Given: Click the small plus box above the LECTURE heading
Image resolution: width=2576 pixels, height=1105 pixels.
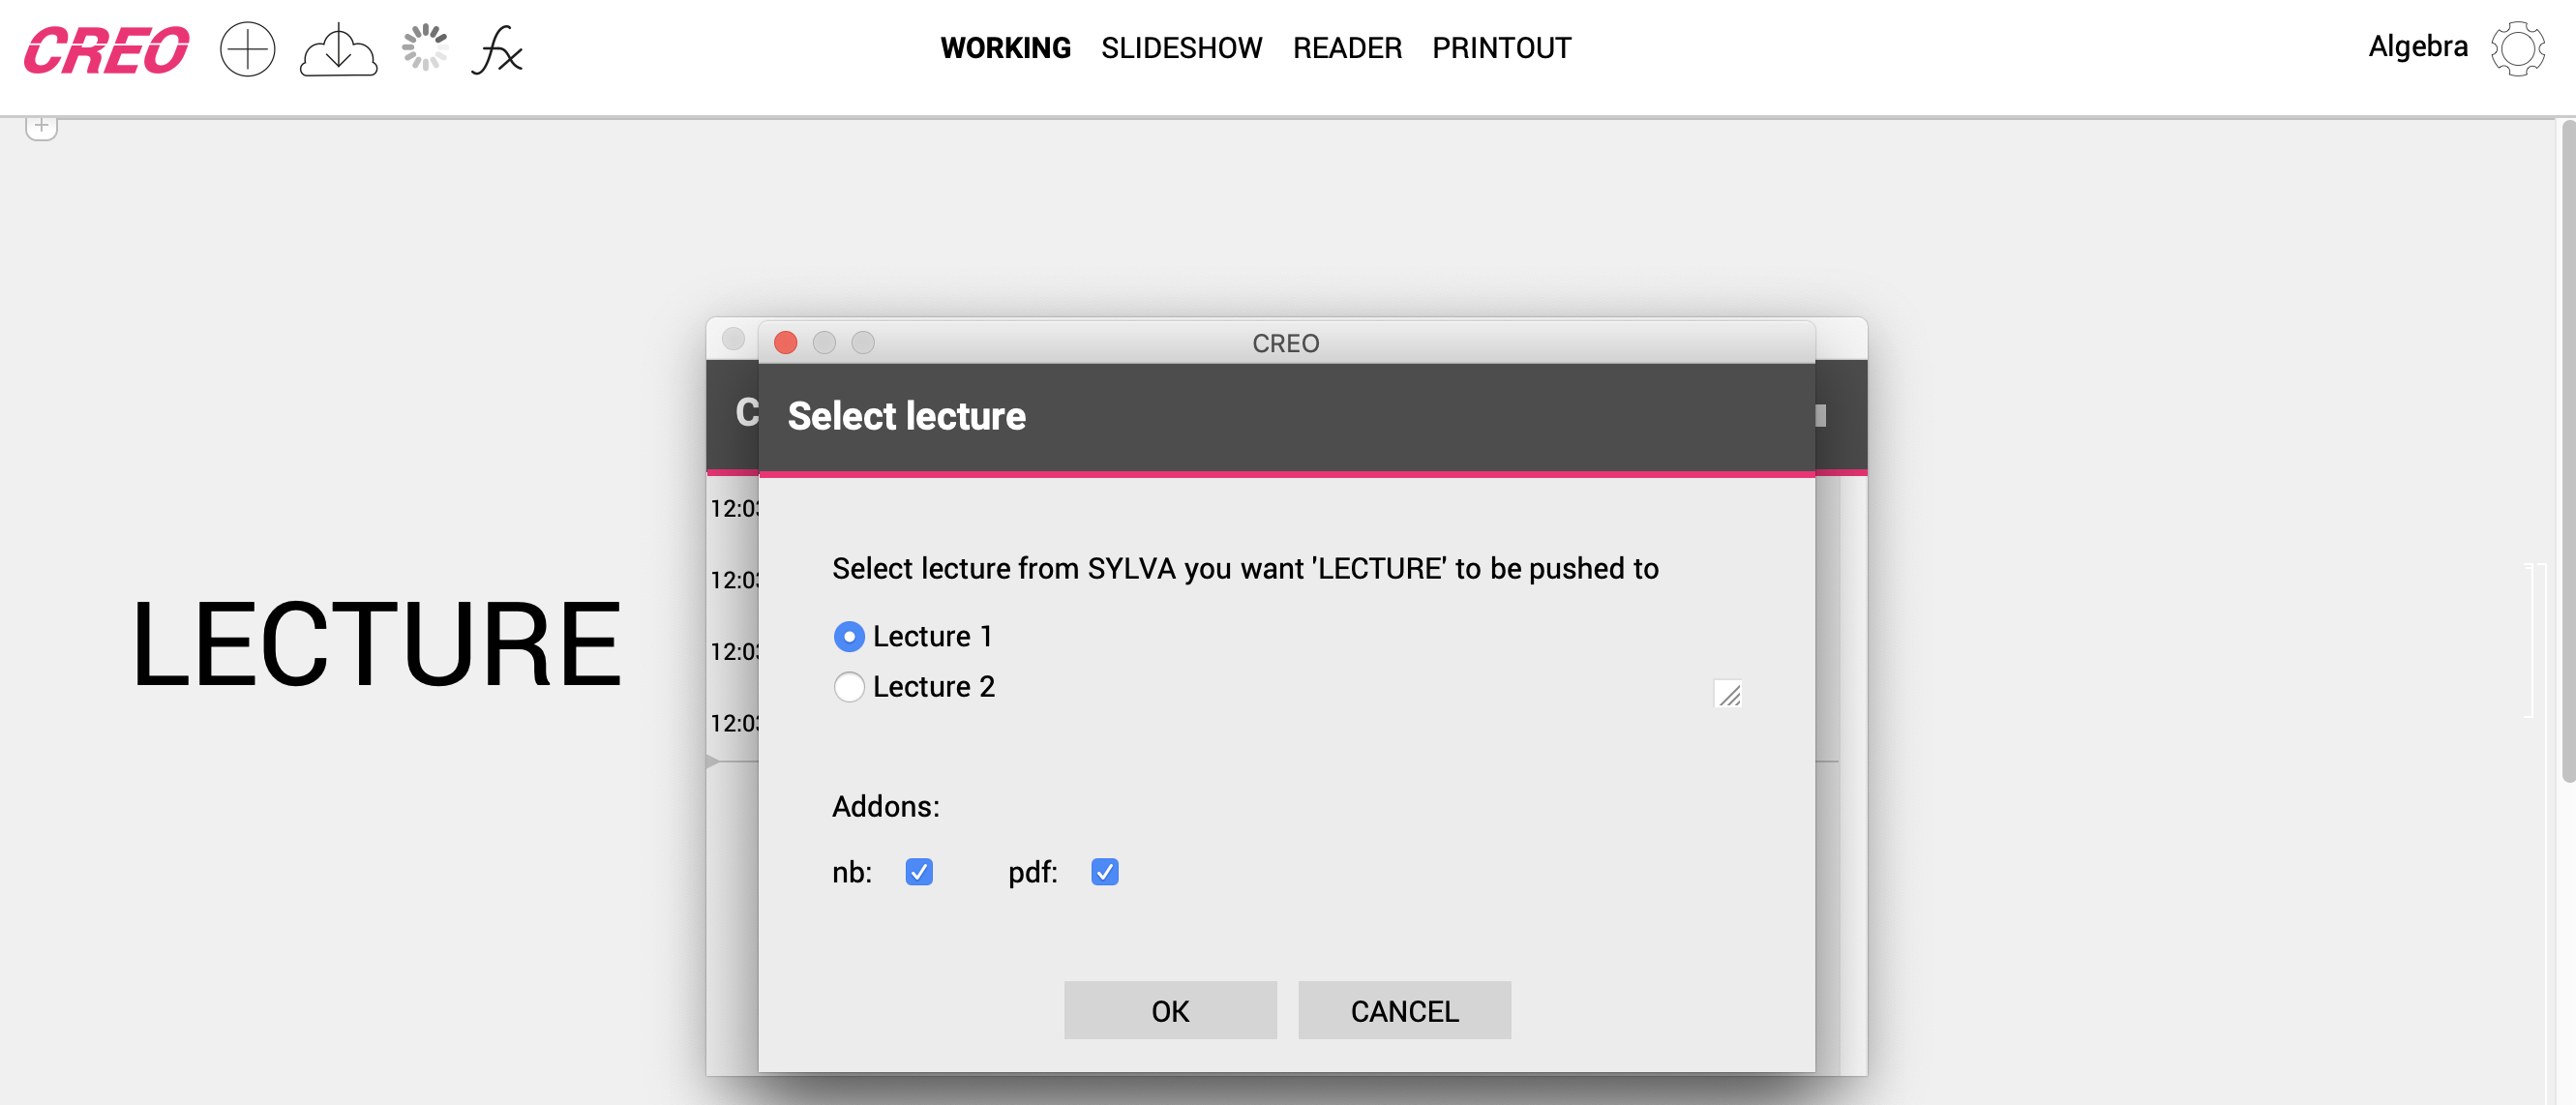Looking at the screenshot, I should [x=41, y=126].
